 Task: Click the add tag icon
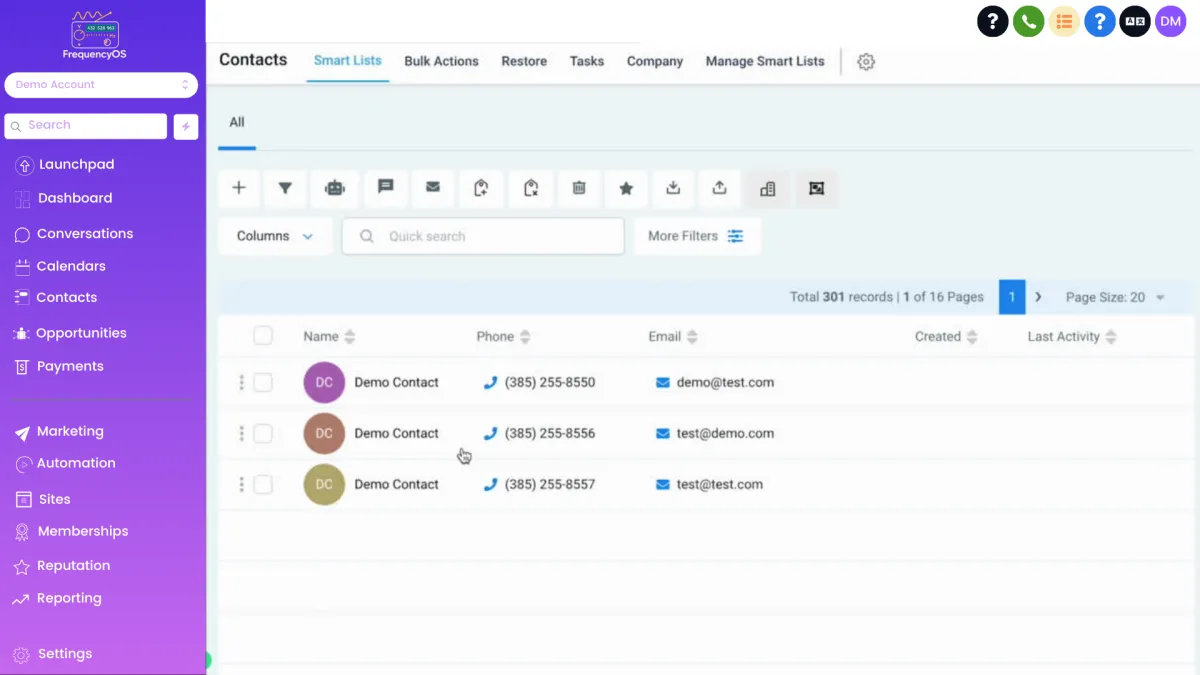tap(481, 188)
